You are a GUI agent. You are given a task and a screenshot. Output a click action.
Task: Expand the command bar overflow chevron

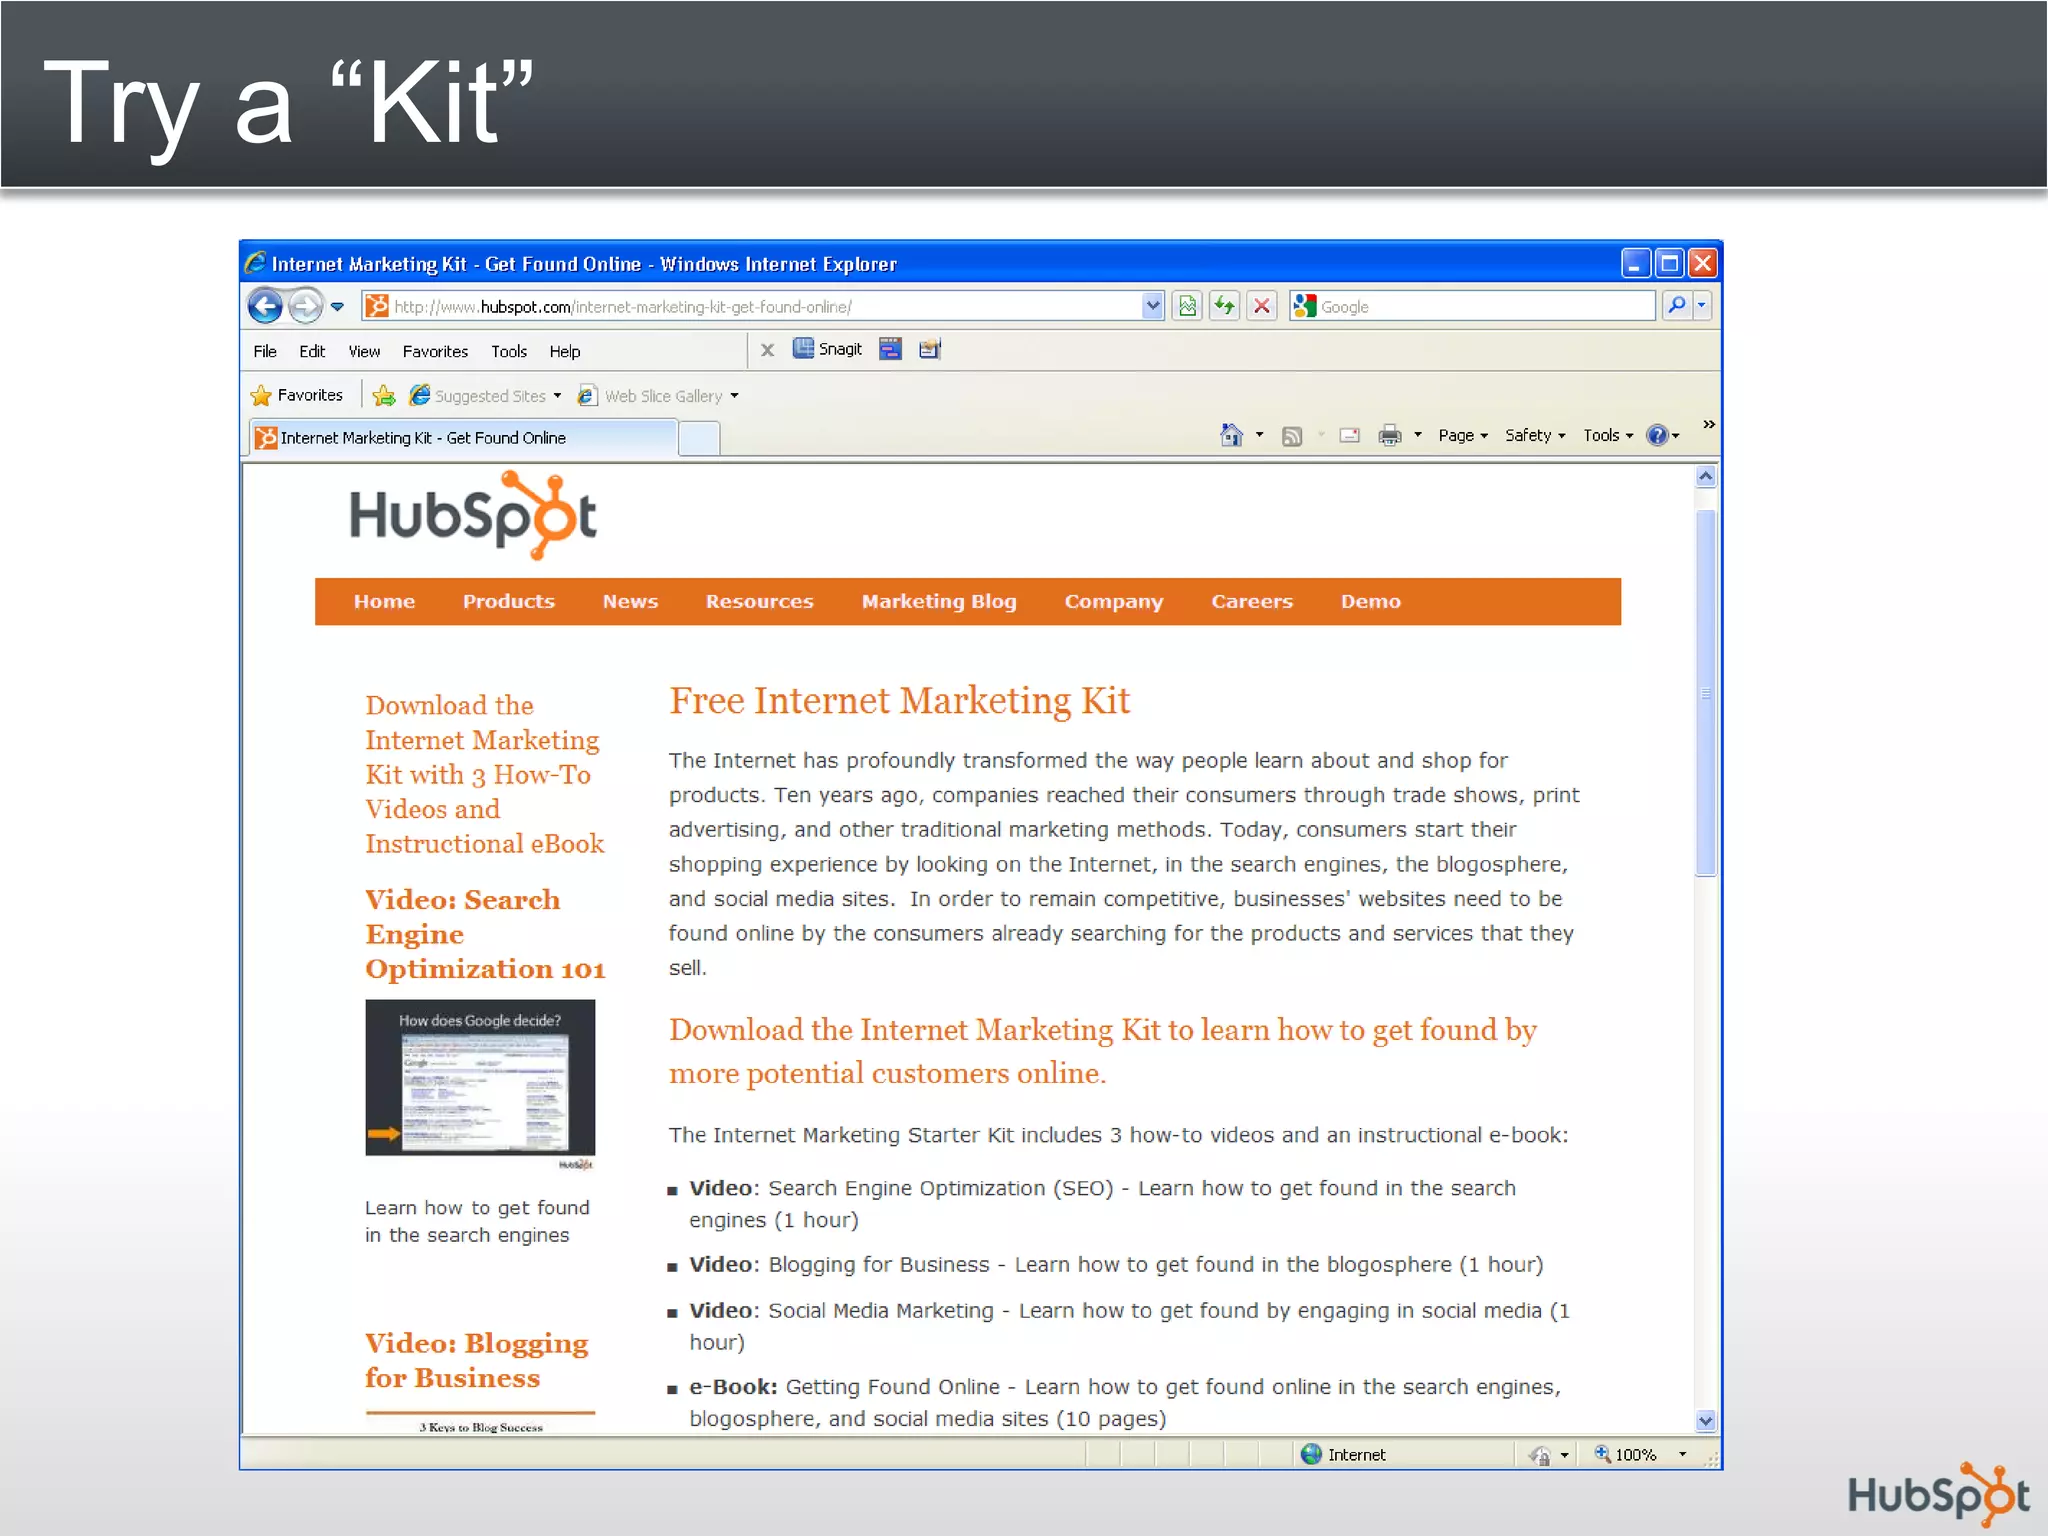click(x=1709, y=425)
